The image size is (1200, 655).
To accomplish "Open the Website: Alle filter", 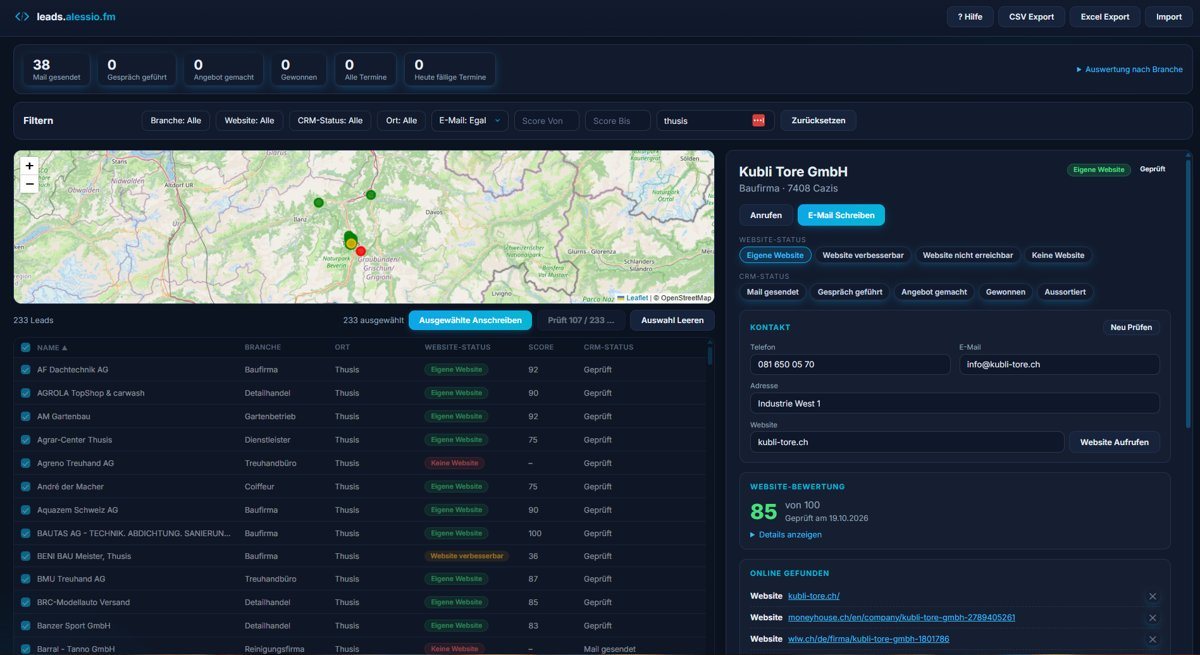I will coord(250,120).
